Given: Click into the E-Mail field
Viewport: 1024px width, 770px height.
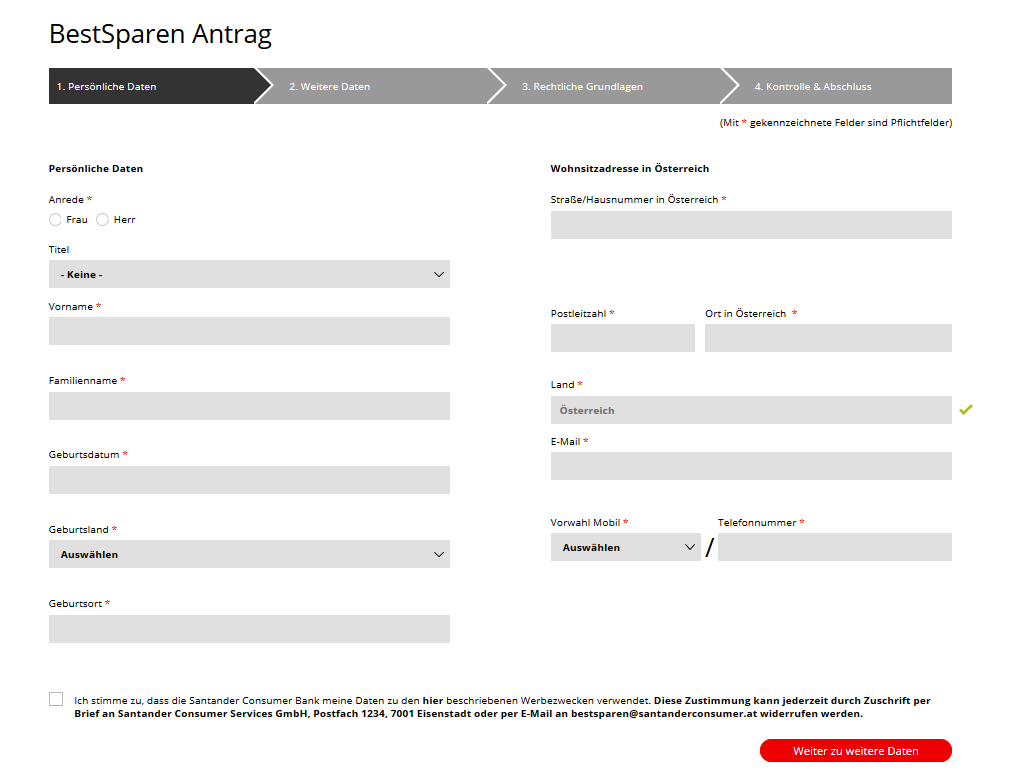Looking at the screenshot, I should [x=751, y=466].
